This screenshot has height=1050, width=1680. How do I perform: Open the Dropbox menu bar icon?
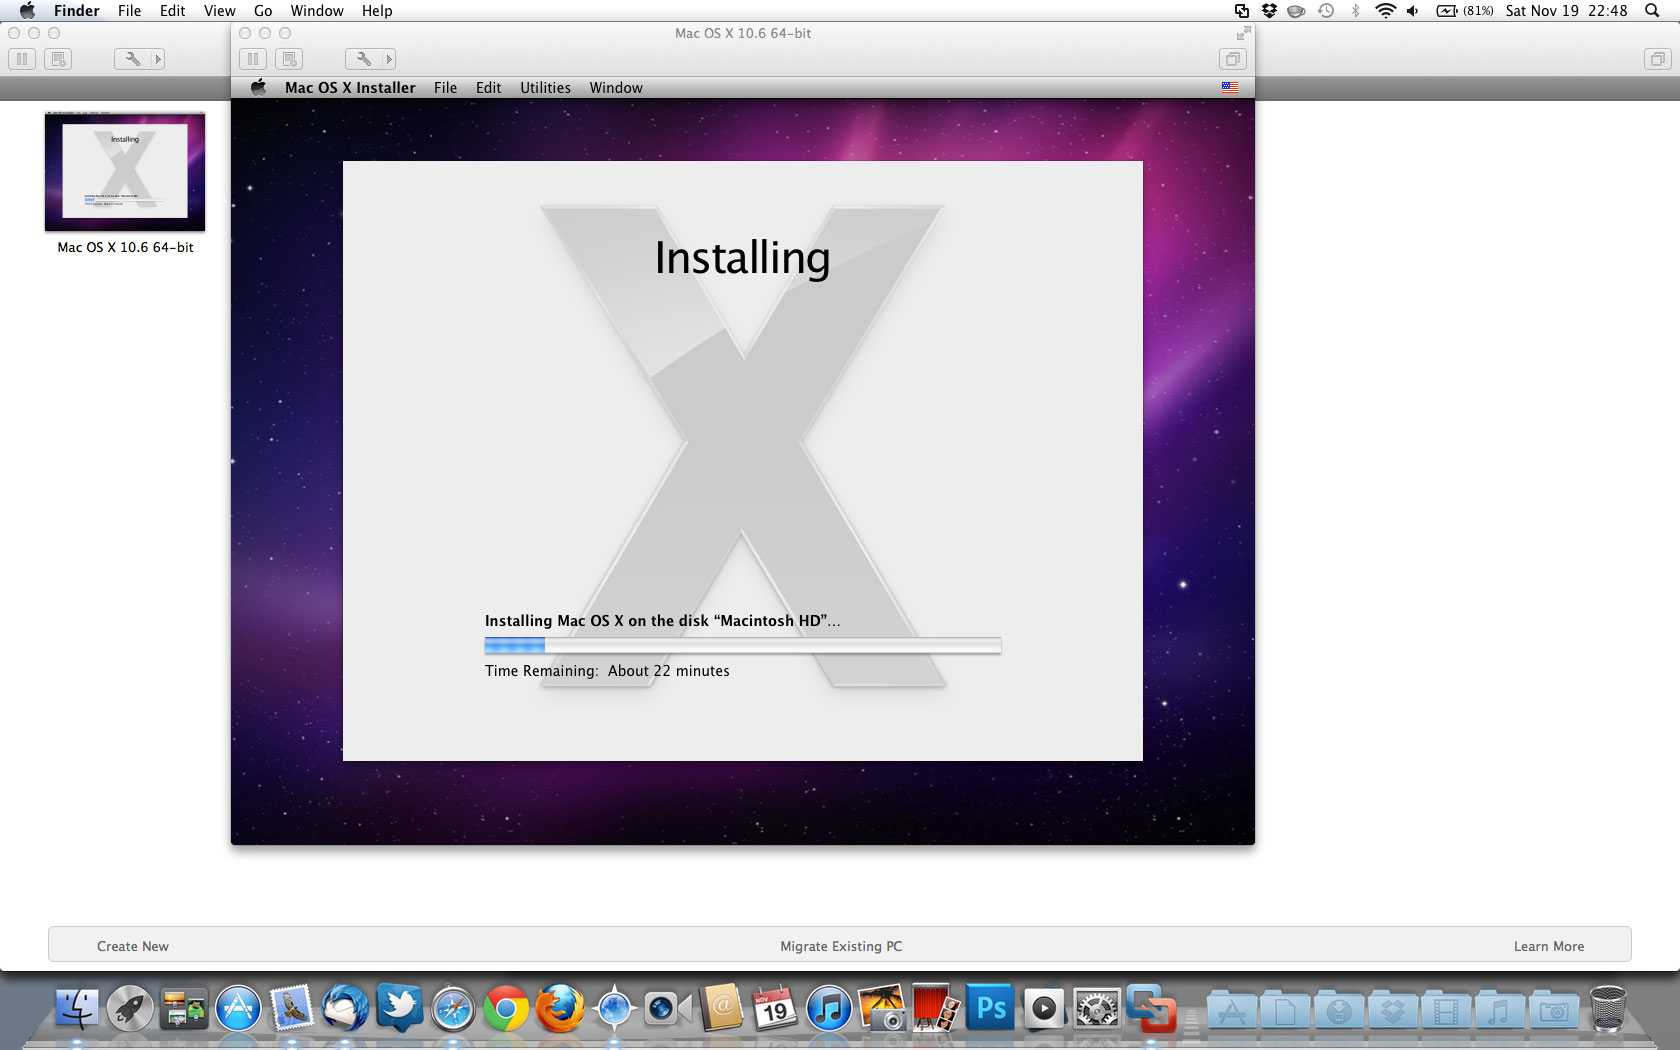1269,11
